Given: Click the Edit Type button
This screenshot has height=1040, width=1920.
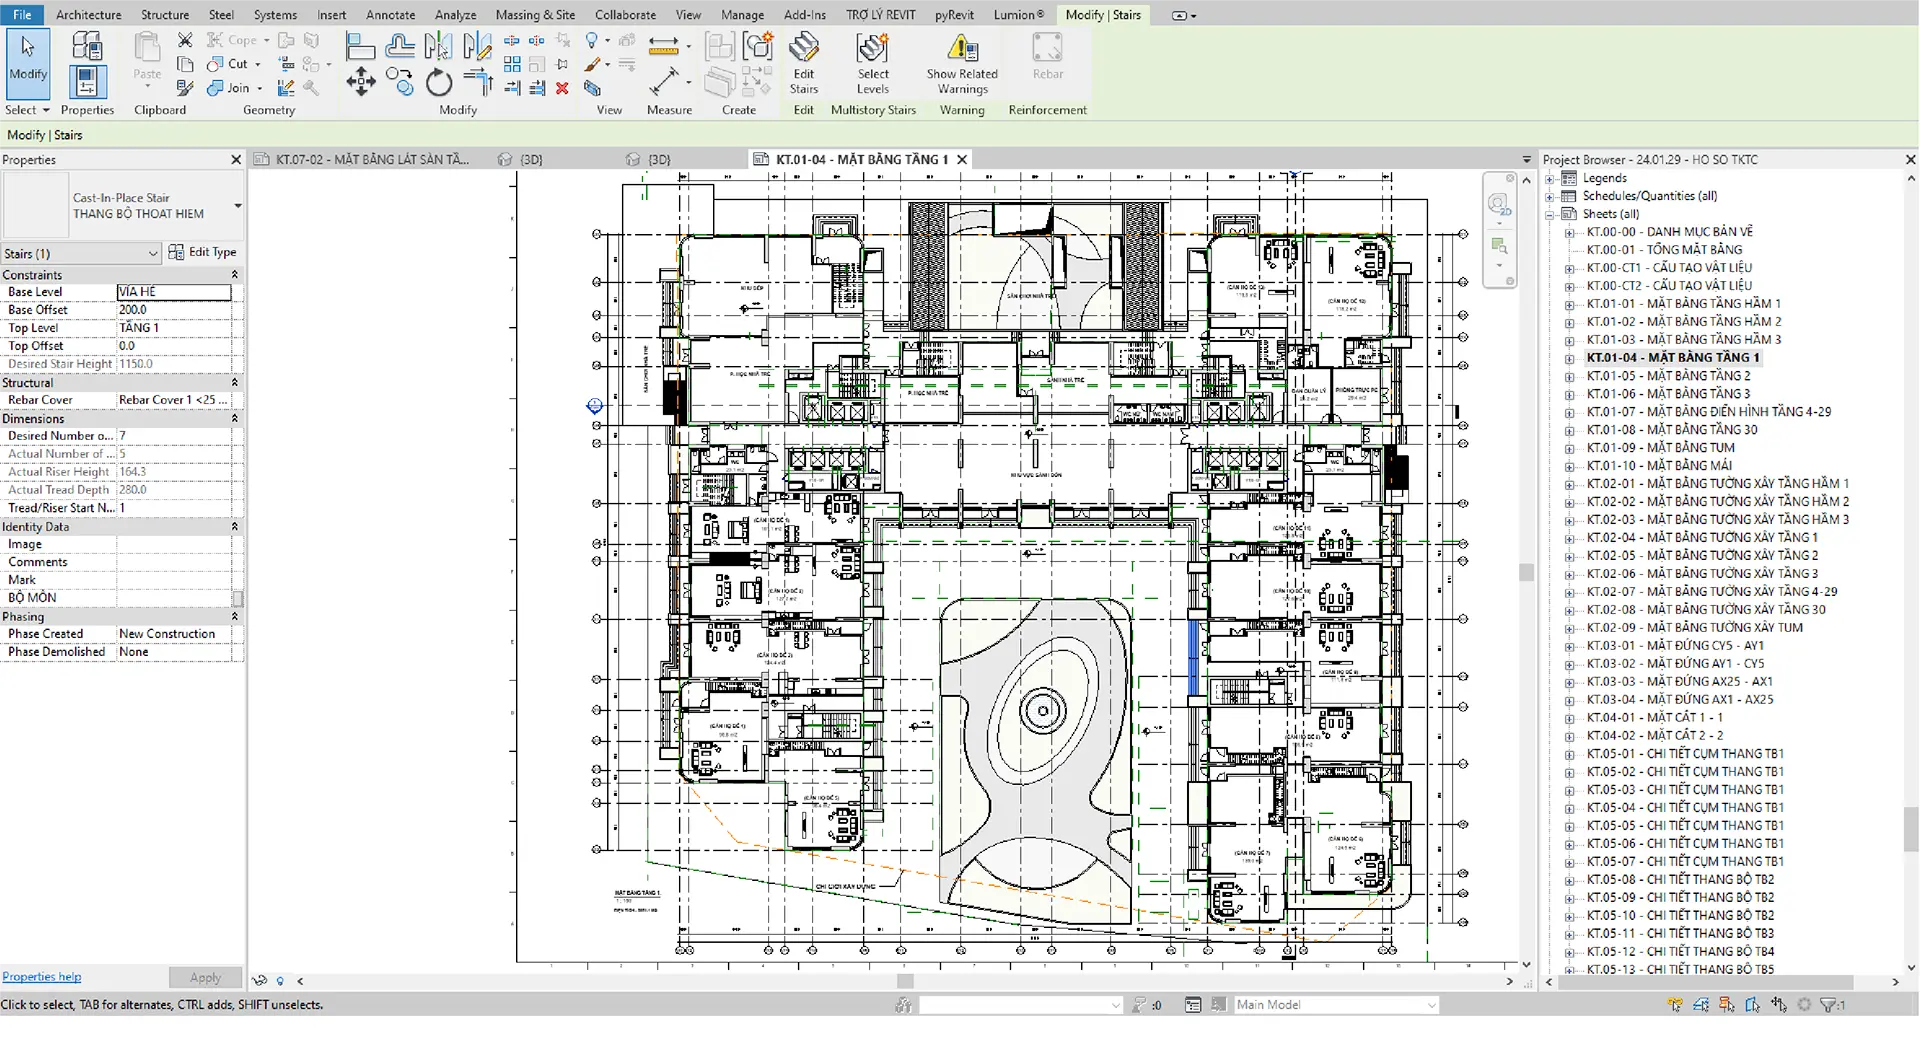Looking at the screenshot, I should click(203, 252).
